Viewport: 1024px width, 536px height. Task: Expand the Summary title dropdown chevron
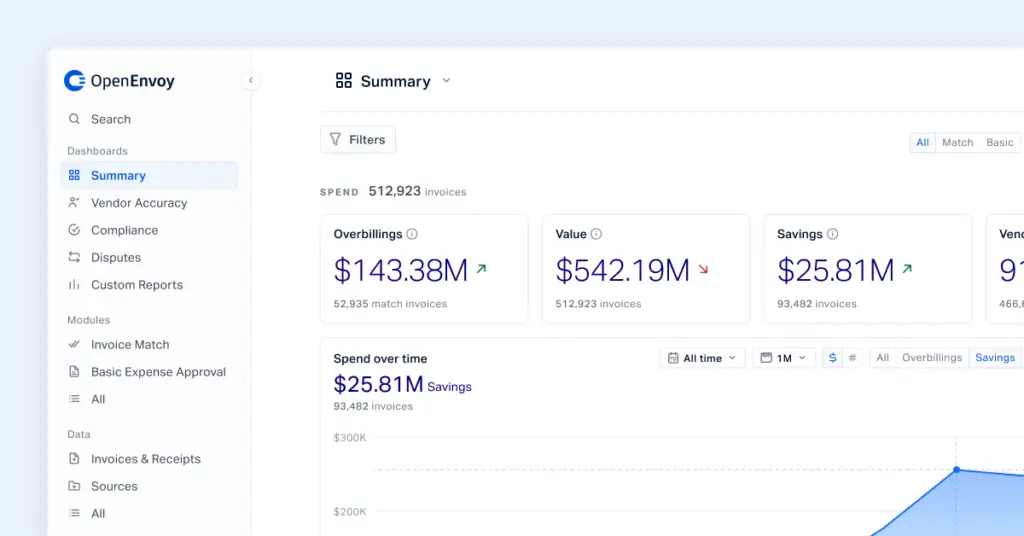pos(447,80)
